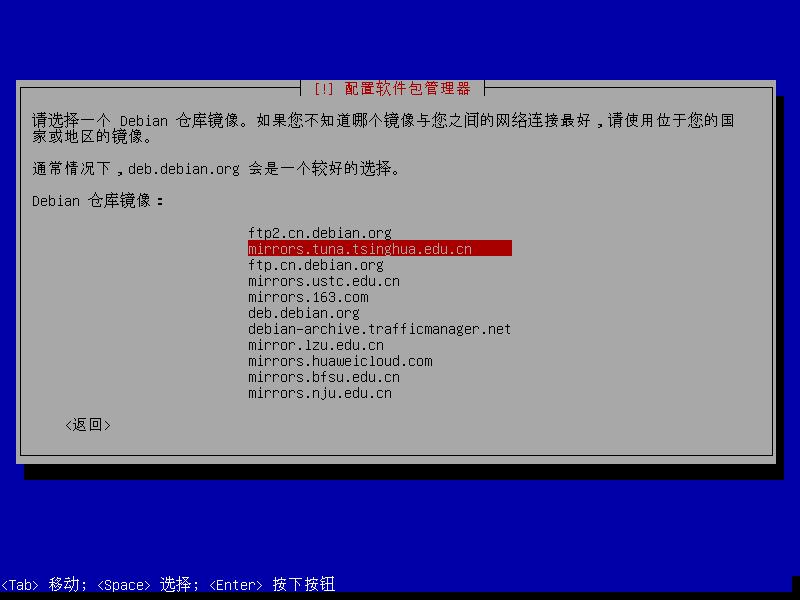The image size is (800, 600).
Task: Select debian-archive.trafficmanager.net mirror
Action: point(380,329)
